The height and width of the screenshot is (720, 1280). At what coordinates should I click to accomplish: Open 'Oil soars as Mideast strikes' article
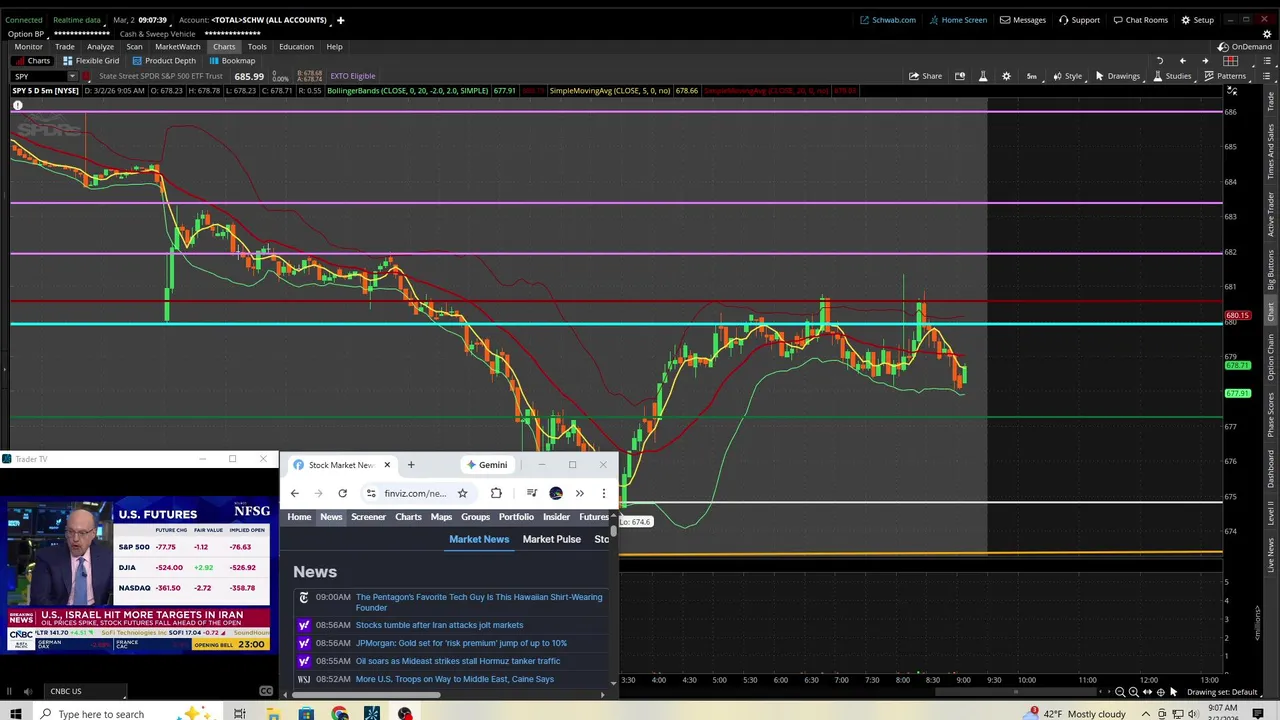click(458, 661)
